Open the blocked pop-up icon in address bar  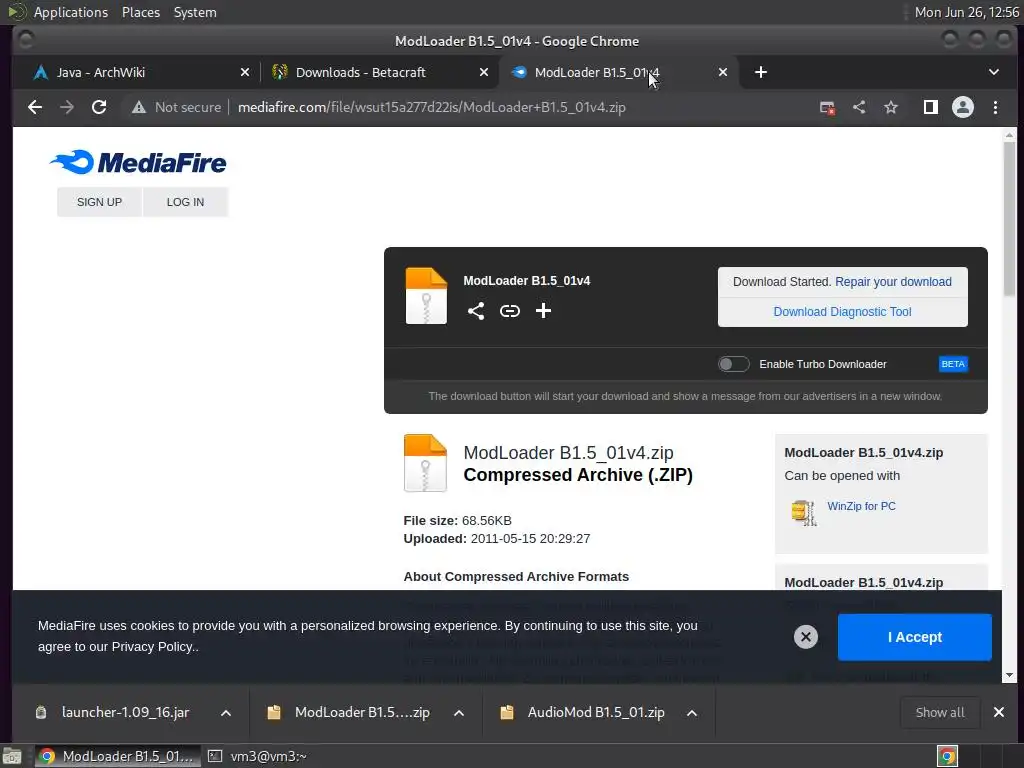tap(827, 108)
